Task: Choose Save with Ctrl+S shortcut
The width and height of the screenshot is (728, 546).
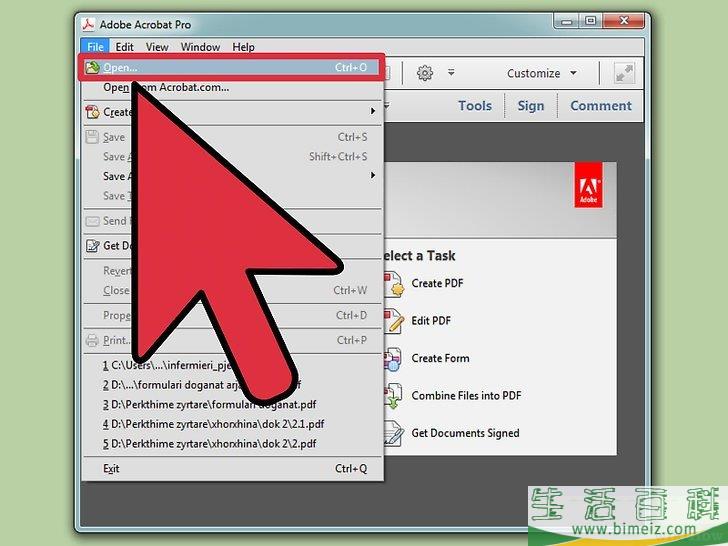Action: [x=232, y=137]
